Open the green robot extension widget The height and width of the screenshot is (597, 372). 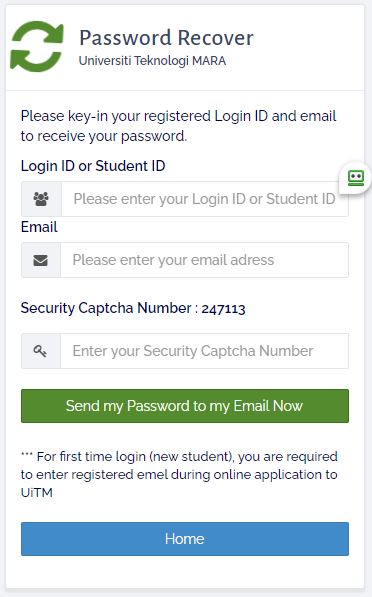356,178
